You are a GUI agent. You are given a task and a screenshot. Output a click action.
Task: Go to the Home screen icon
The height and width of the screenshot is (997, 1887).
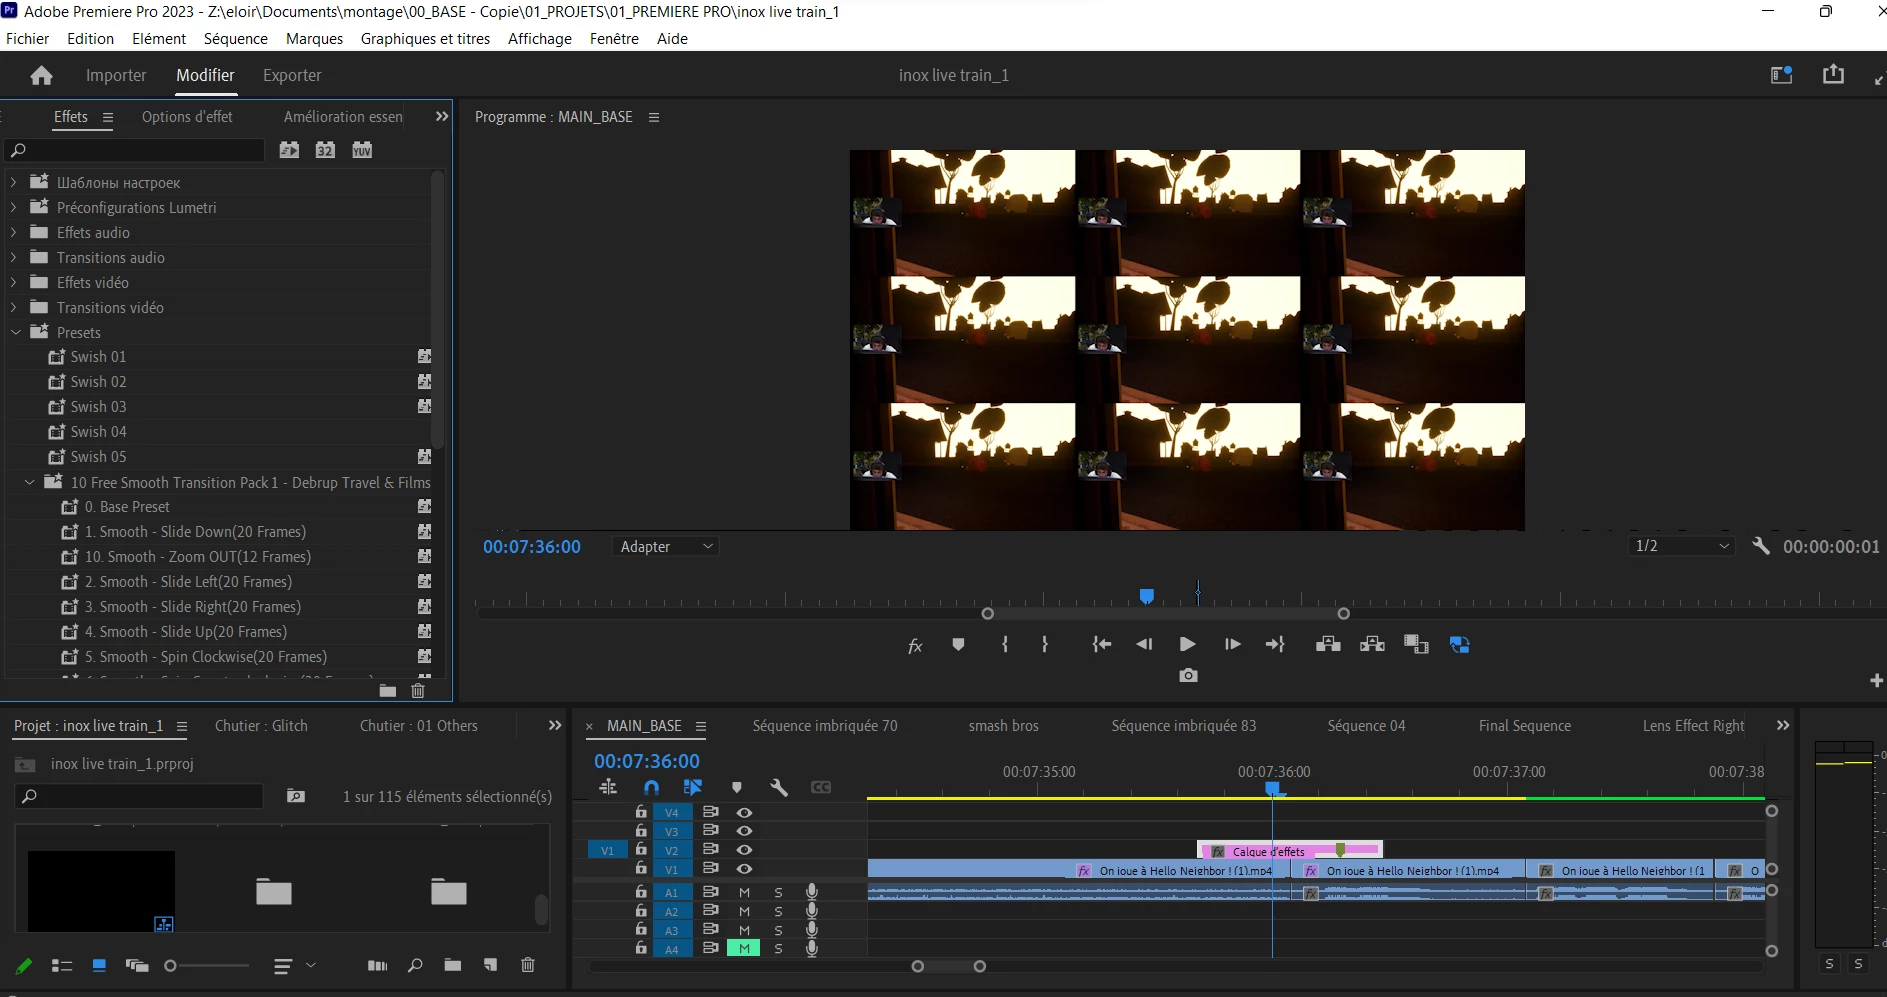point(41,76)
